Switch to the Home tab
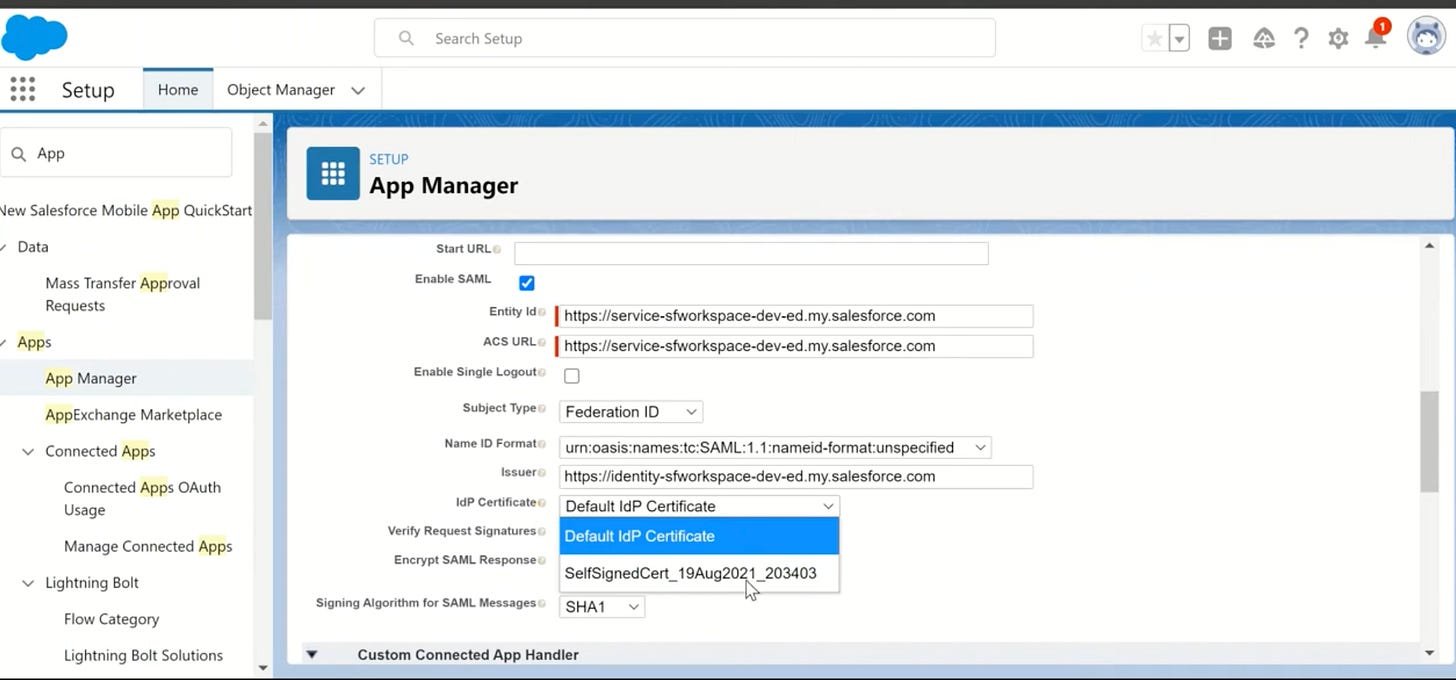1456x680 pixels. coord(178,89)
